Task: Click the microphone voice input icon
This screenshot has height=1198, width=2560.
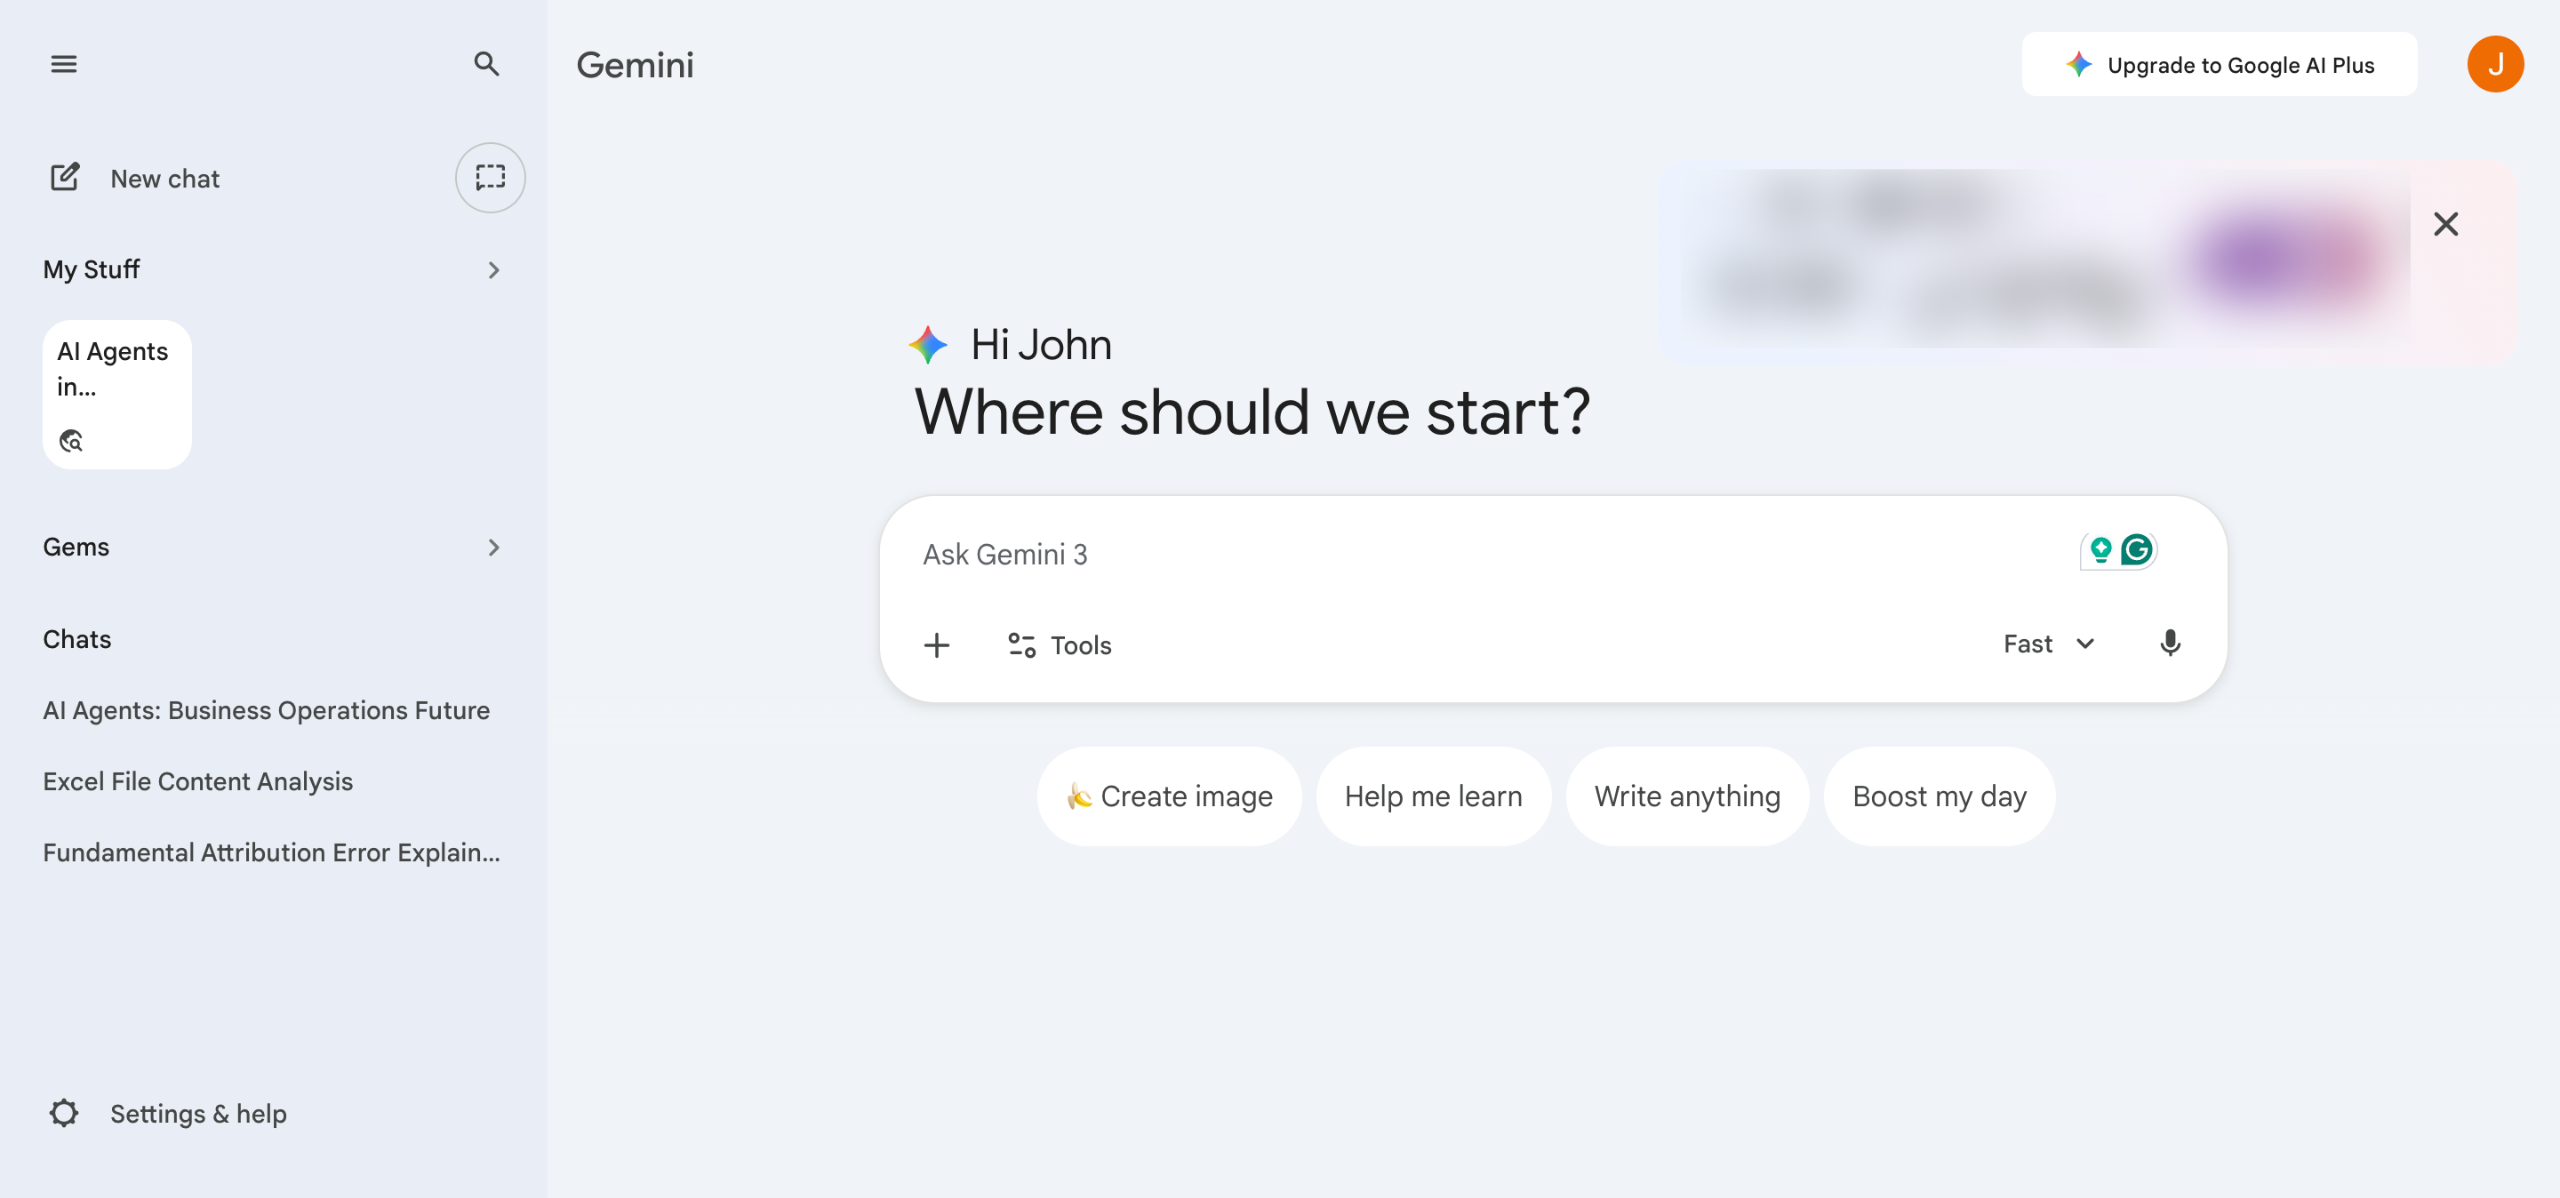Action: 2169,644
